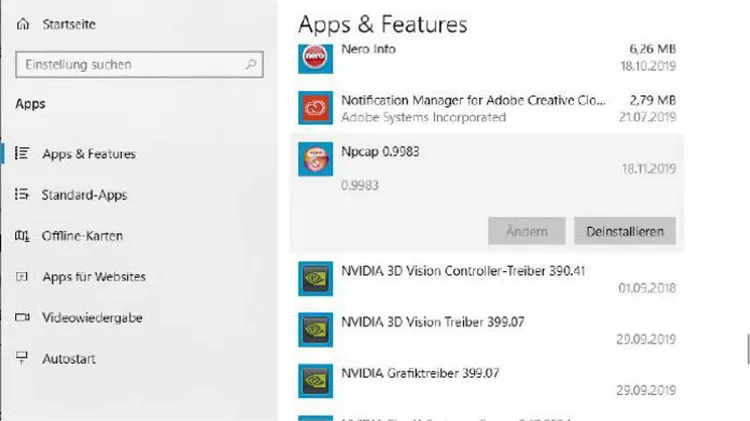The width and height of the screenshot is (750, 421).
Task: Select Apps & Features in sidebar
Action: [89, 154]
